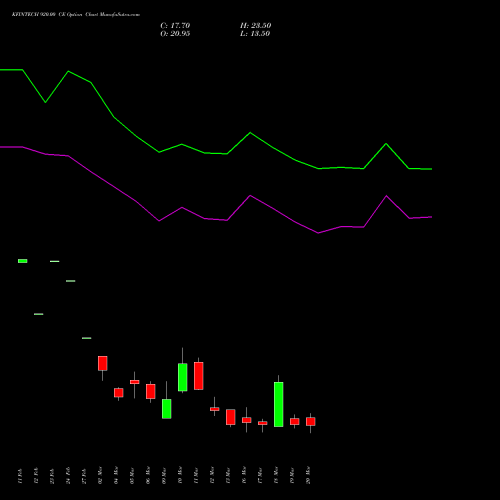Select the low value 'L: 13.50'
Image resolution: width=500 pixels, height=500 pixels.
coord(255,34)
